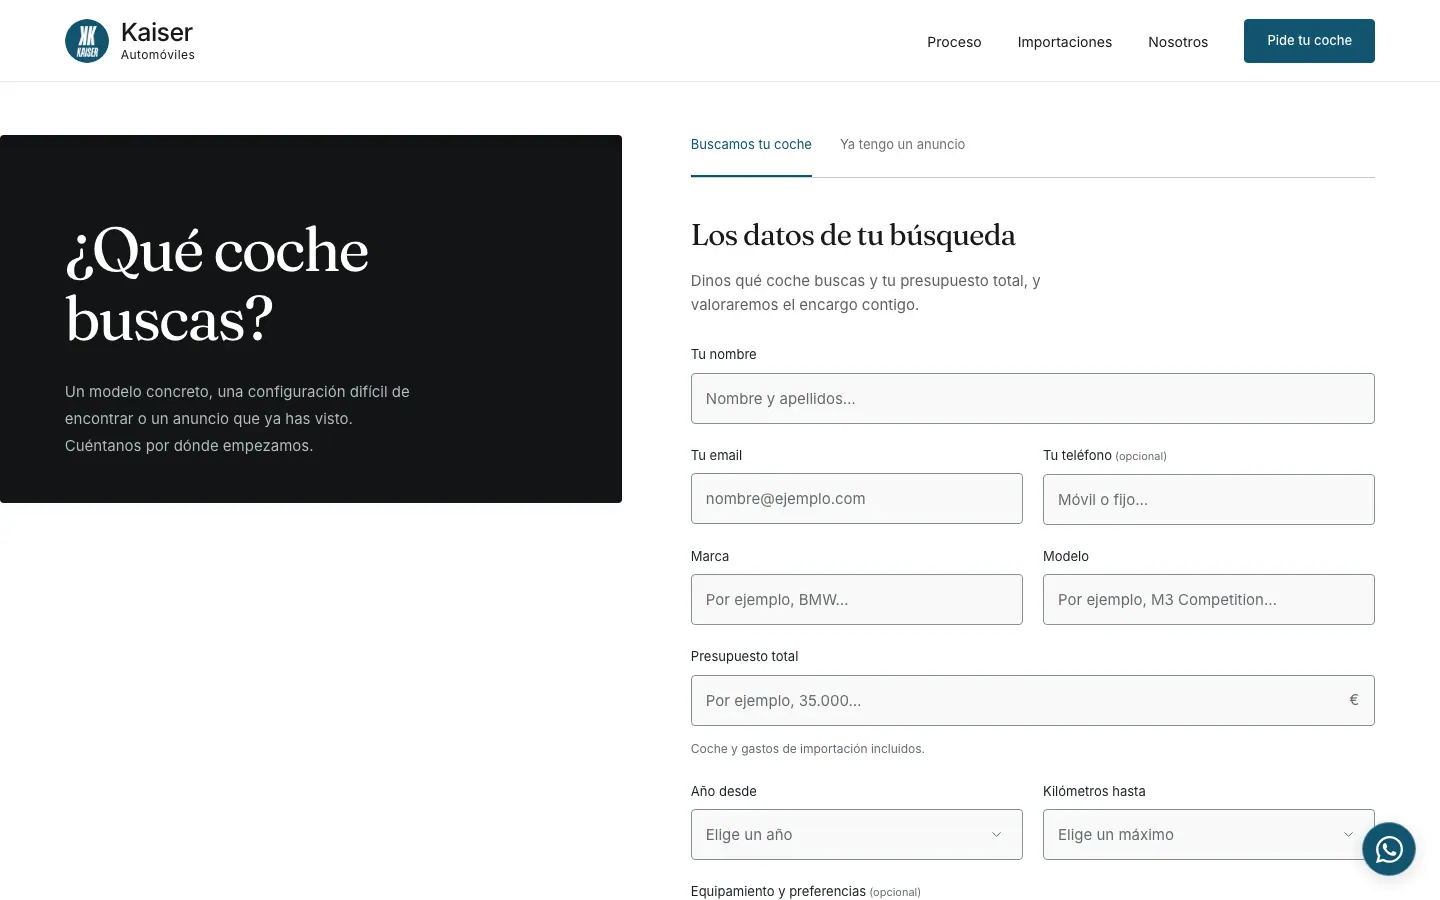
Task: Select the Móvil o fijo phone field
Action: coord(1209,500)
